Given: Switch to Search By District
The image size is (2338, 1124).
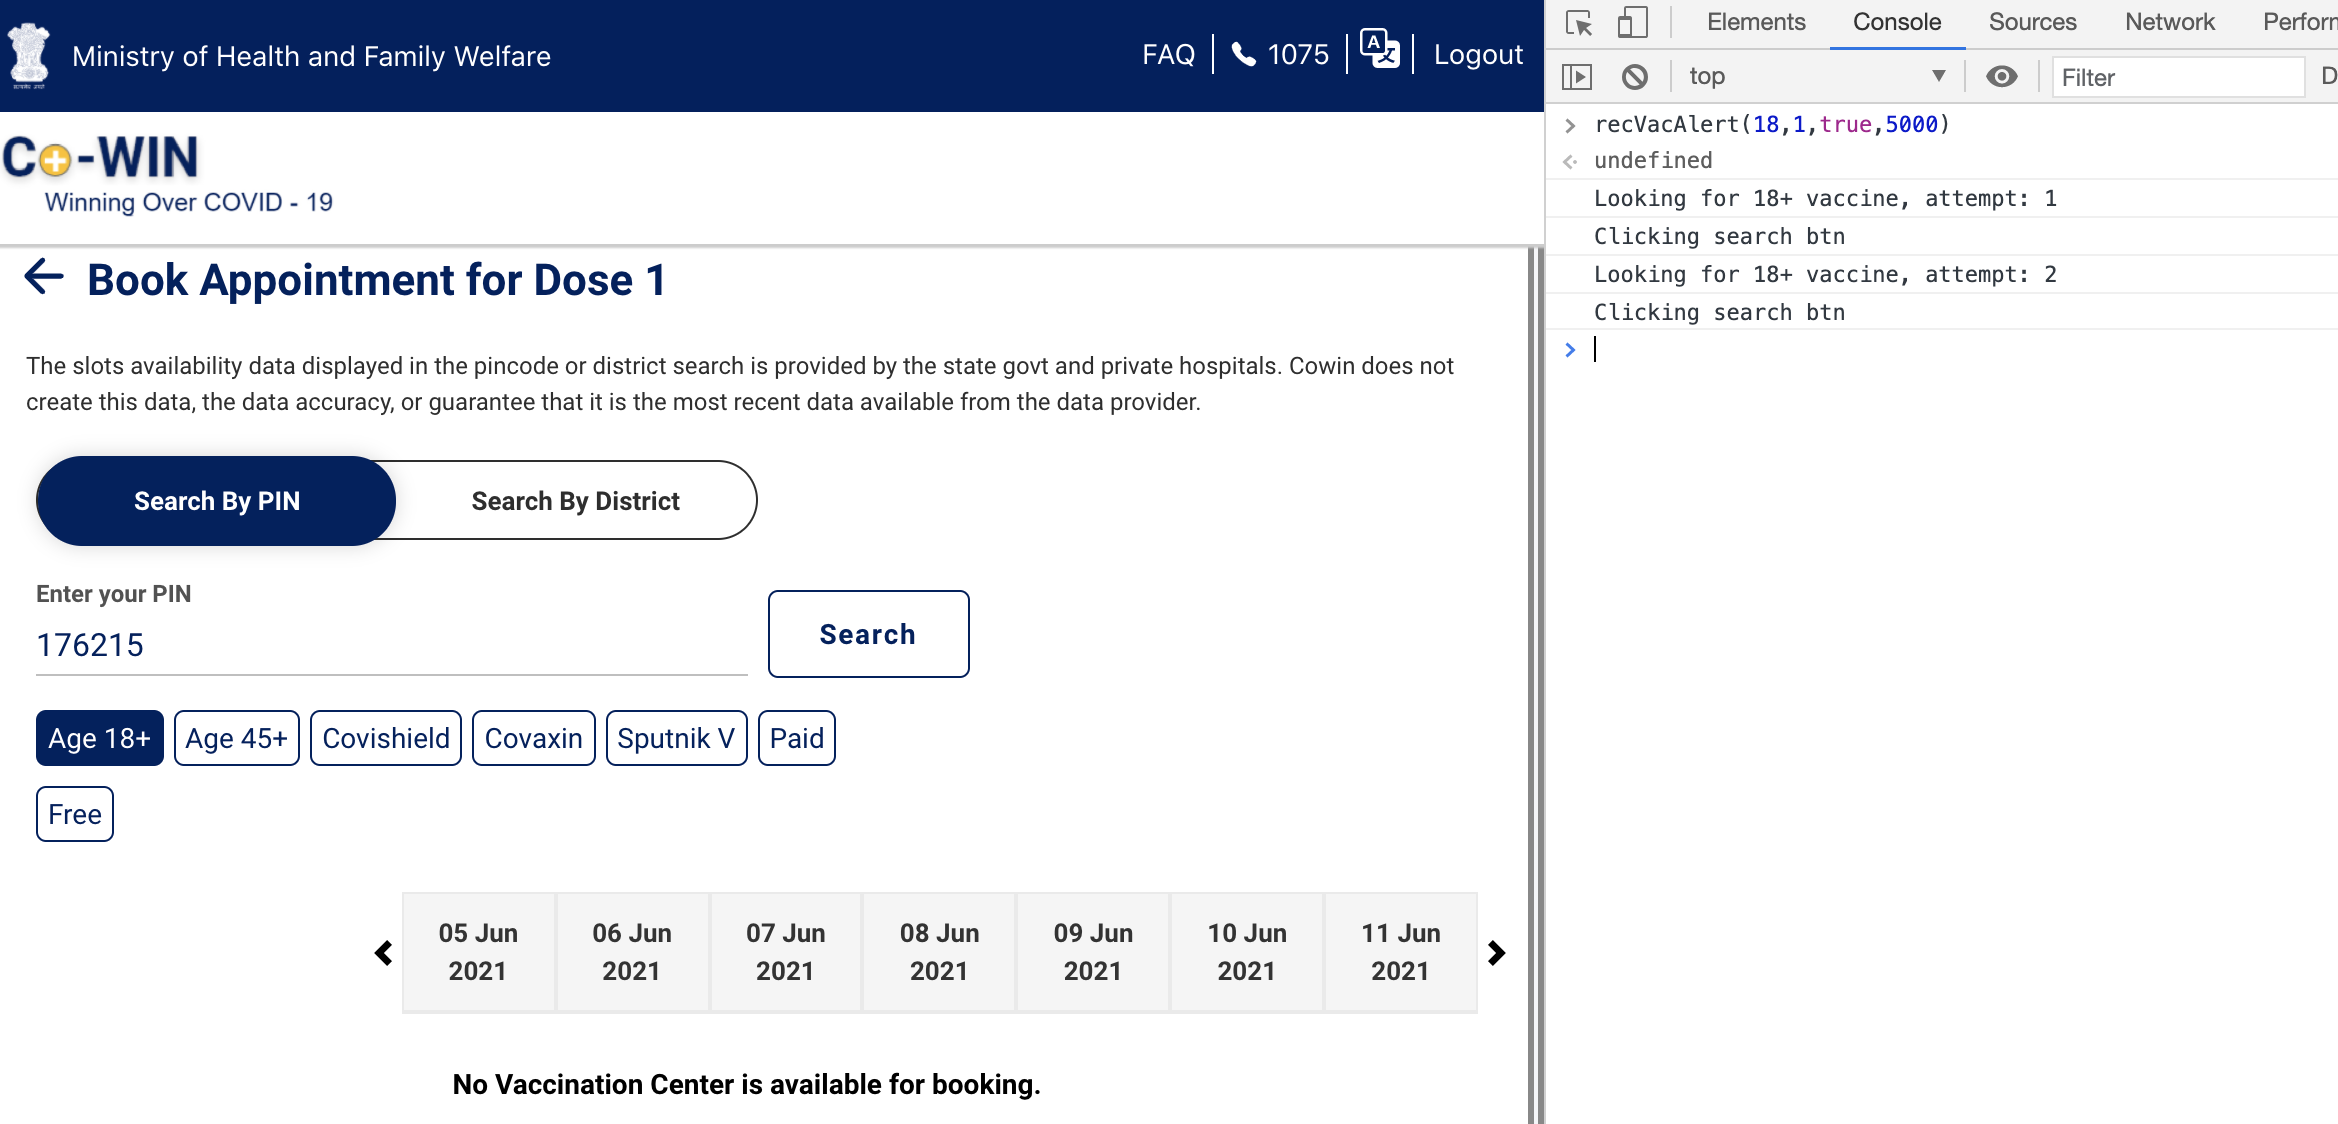Looking at the screenshot, I should (575, 500).
